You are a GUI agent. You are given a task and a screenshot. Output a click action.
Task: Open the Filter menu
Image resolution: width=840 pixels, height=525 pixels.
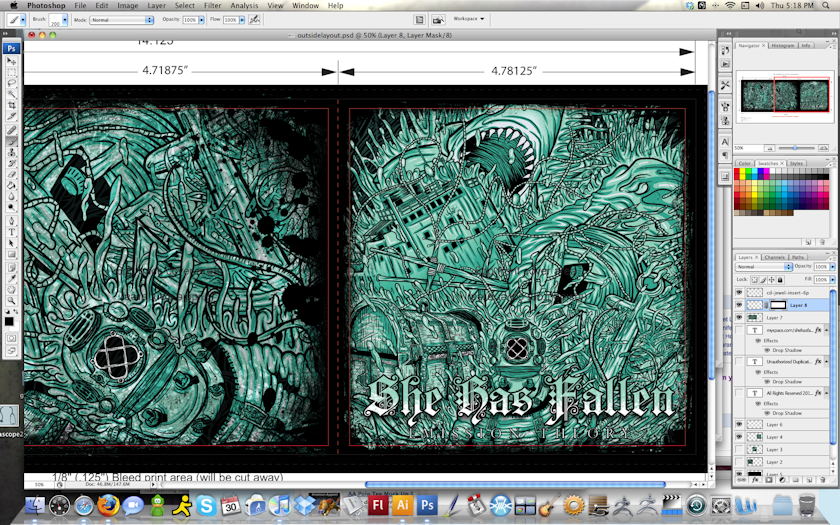pos(212,5)
